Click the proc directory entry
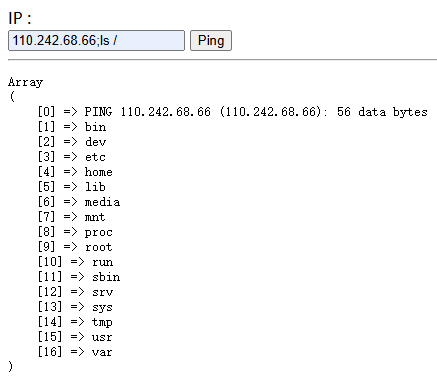This screenshot has width=437, height=376. click(99, 232)
